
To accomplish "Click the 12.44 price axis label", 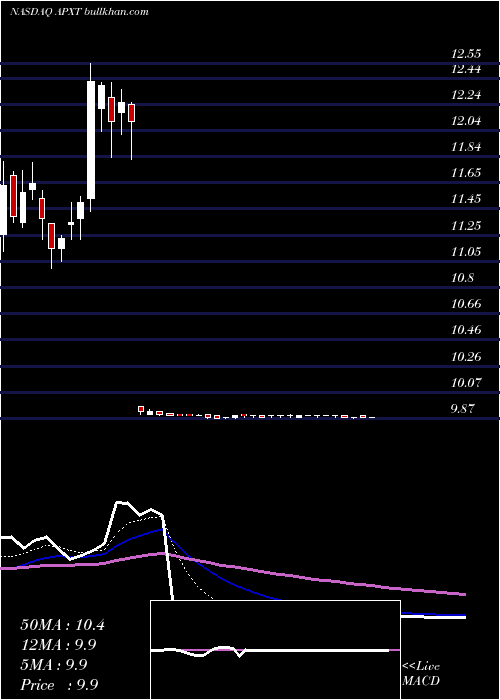I will pyautogui.click(x=466, y=69).
